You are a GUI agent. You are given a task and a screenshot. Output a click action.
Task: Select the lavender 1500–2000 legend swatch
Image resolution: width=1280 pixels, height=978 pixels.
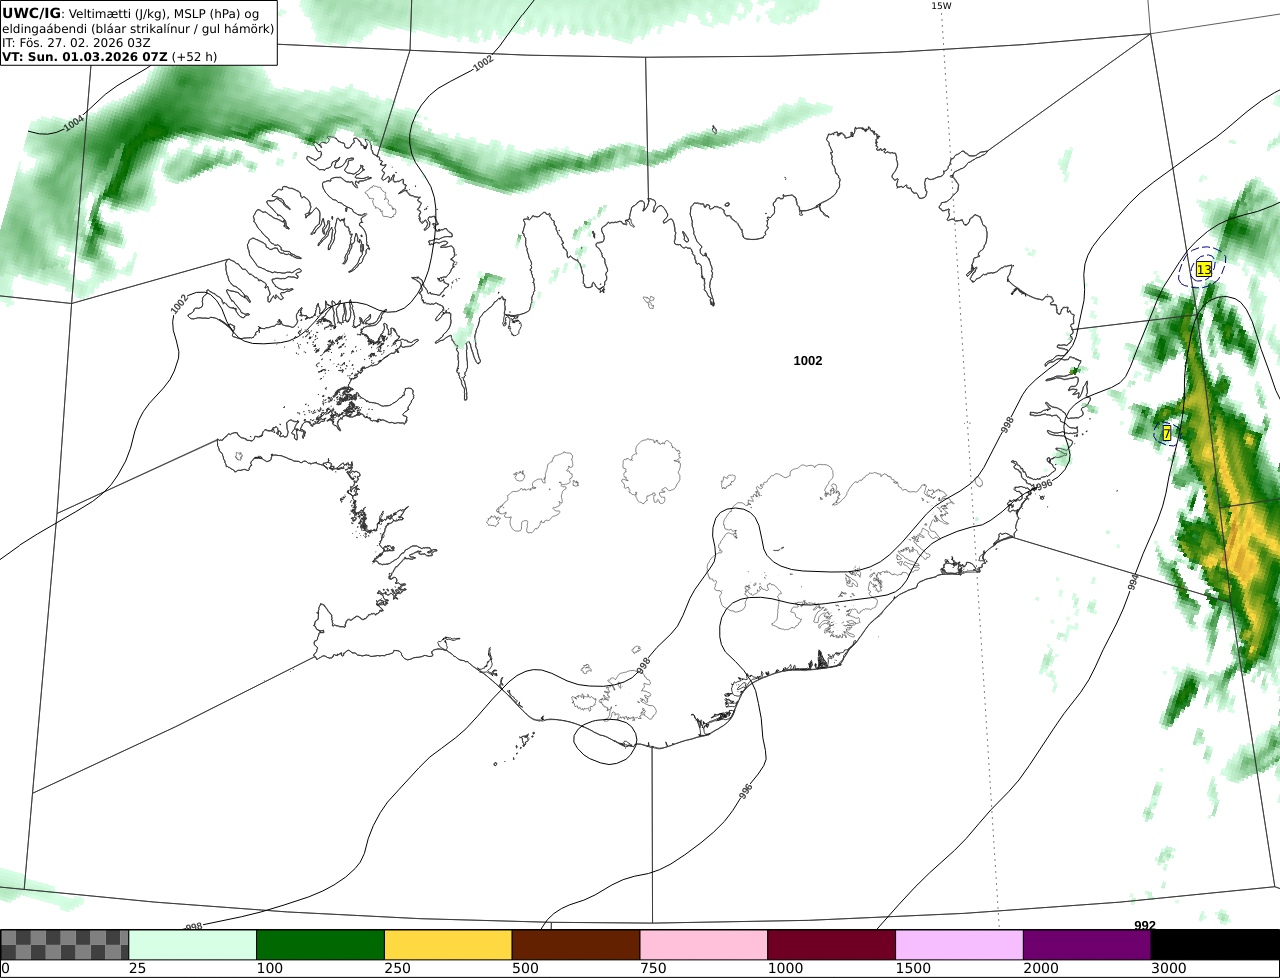click(x=960, y=945)
